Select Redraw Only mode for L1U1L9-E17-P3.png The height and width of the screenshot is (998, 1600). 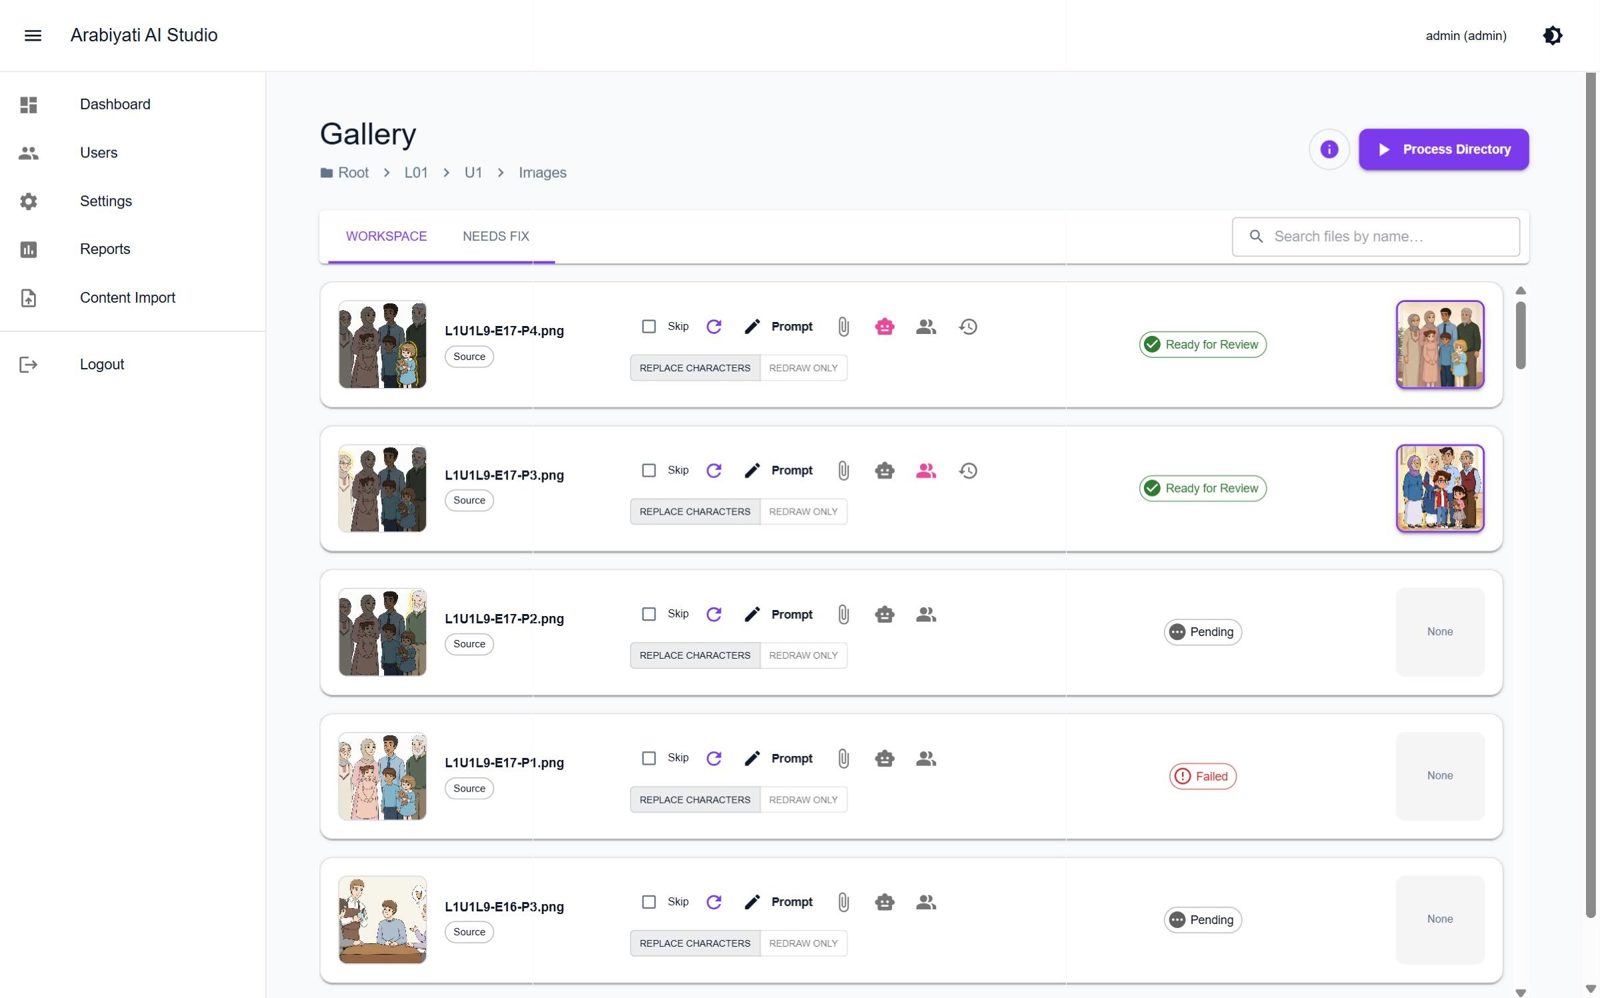click(804, 512)
